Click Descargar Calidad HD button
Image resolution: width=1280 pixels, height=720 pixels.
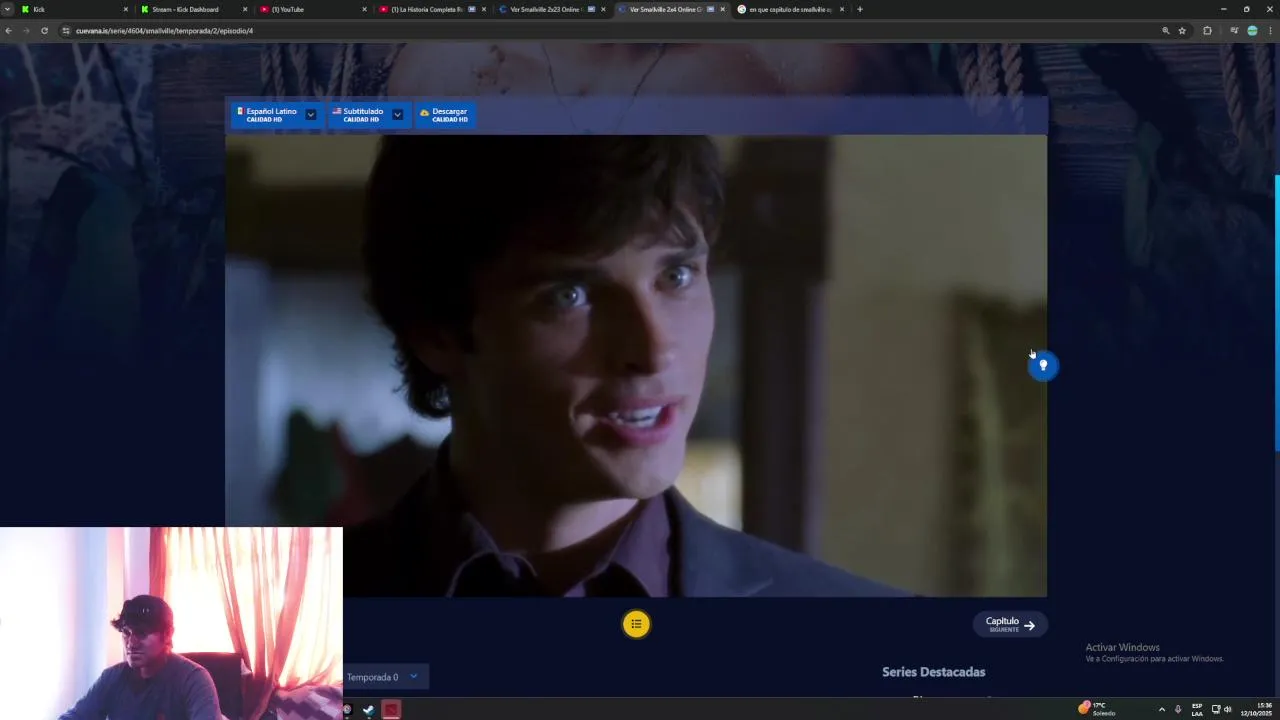445,115
